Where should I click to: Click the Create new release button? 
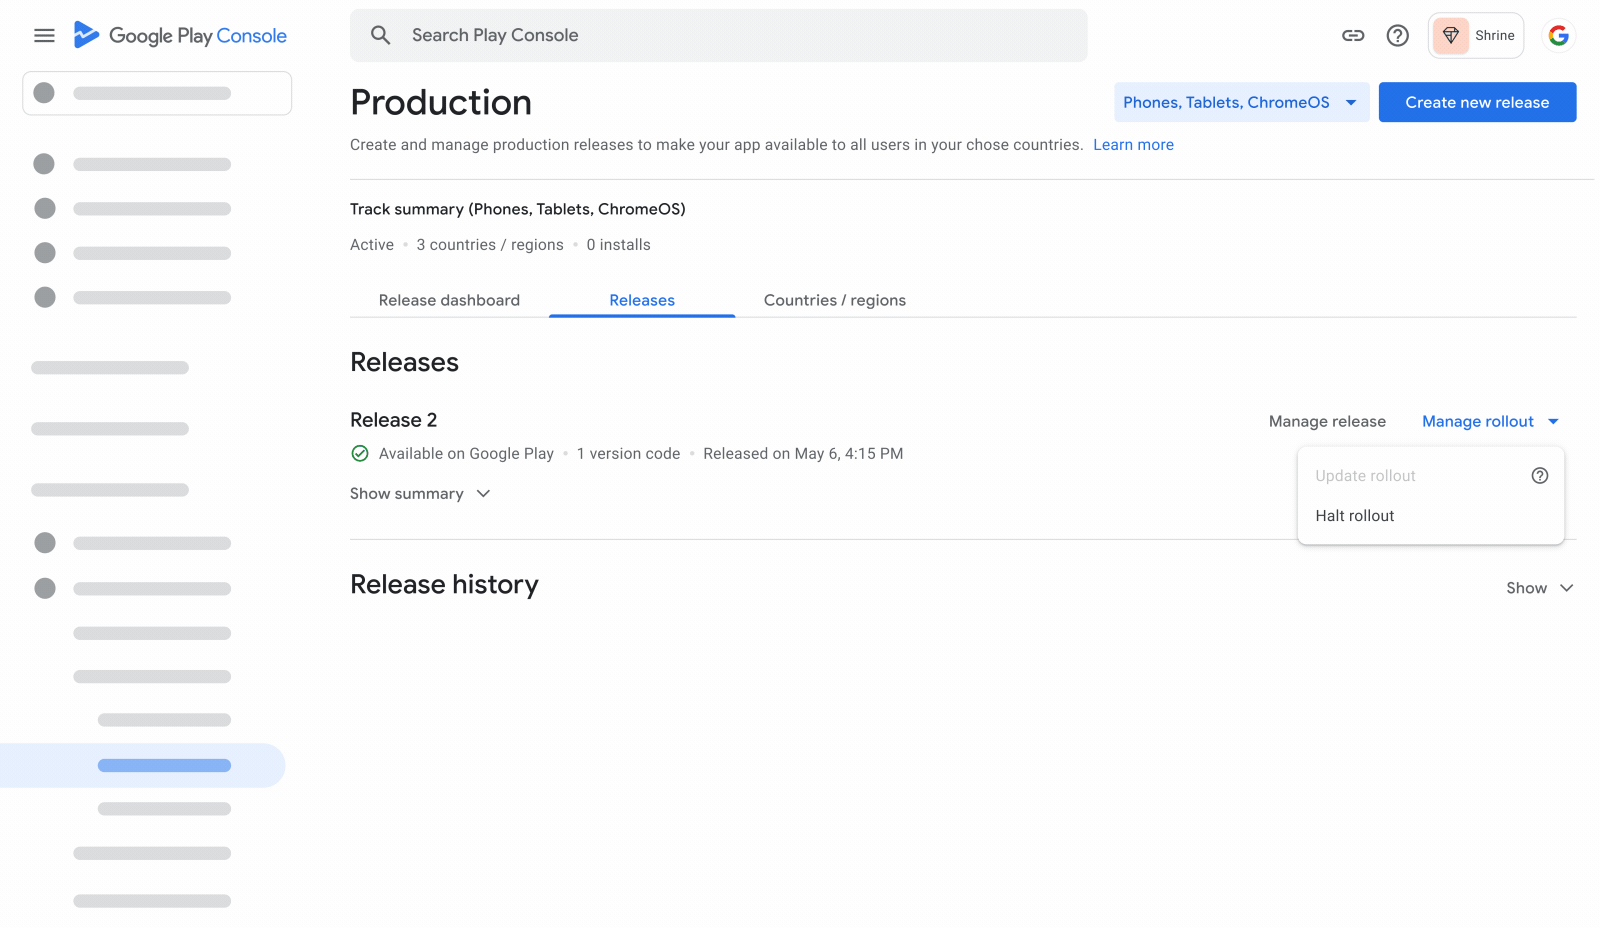tap(1476, 102)
